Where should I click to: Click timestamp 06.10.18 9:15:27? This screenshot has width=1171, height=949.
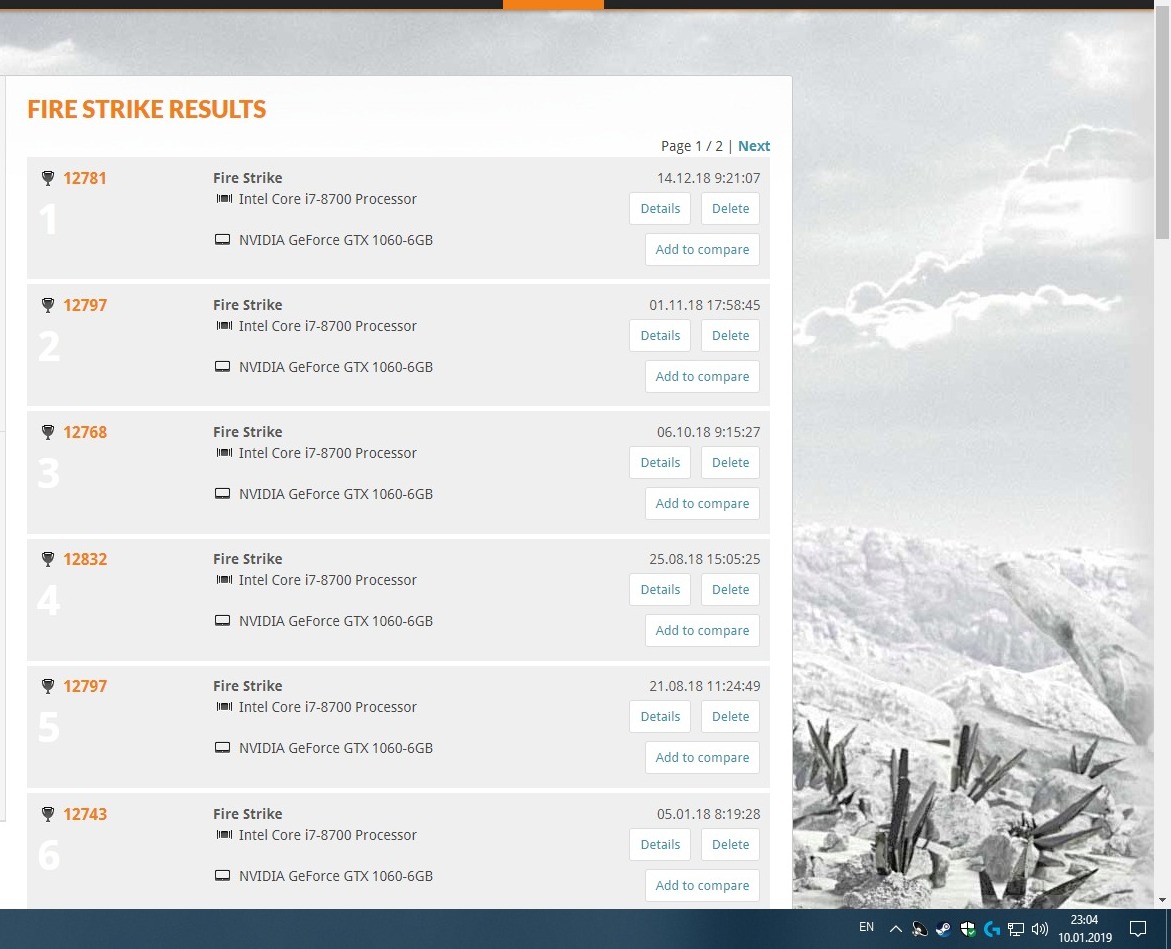tap(709, 432)
